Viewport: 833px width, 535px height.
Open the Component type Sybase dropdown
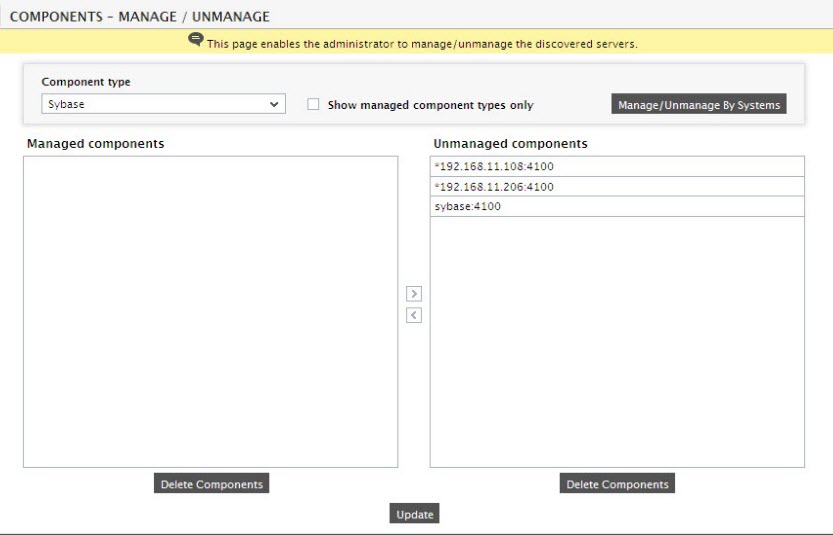pyautogui.click(x=164, y=104)
